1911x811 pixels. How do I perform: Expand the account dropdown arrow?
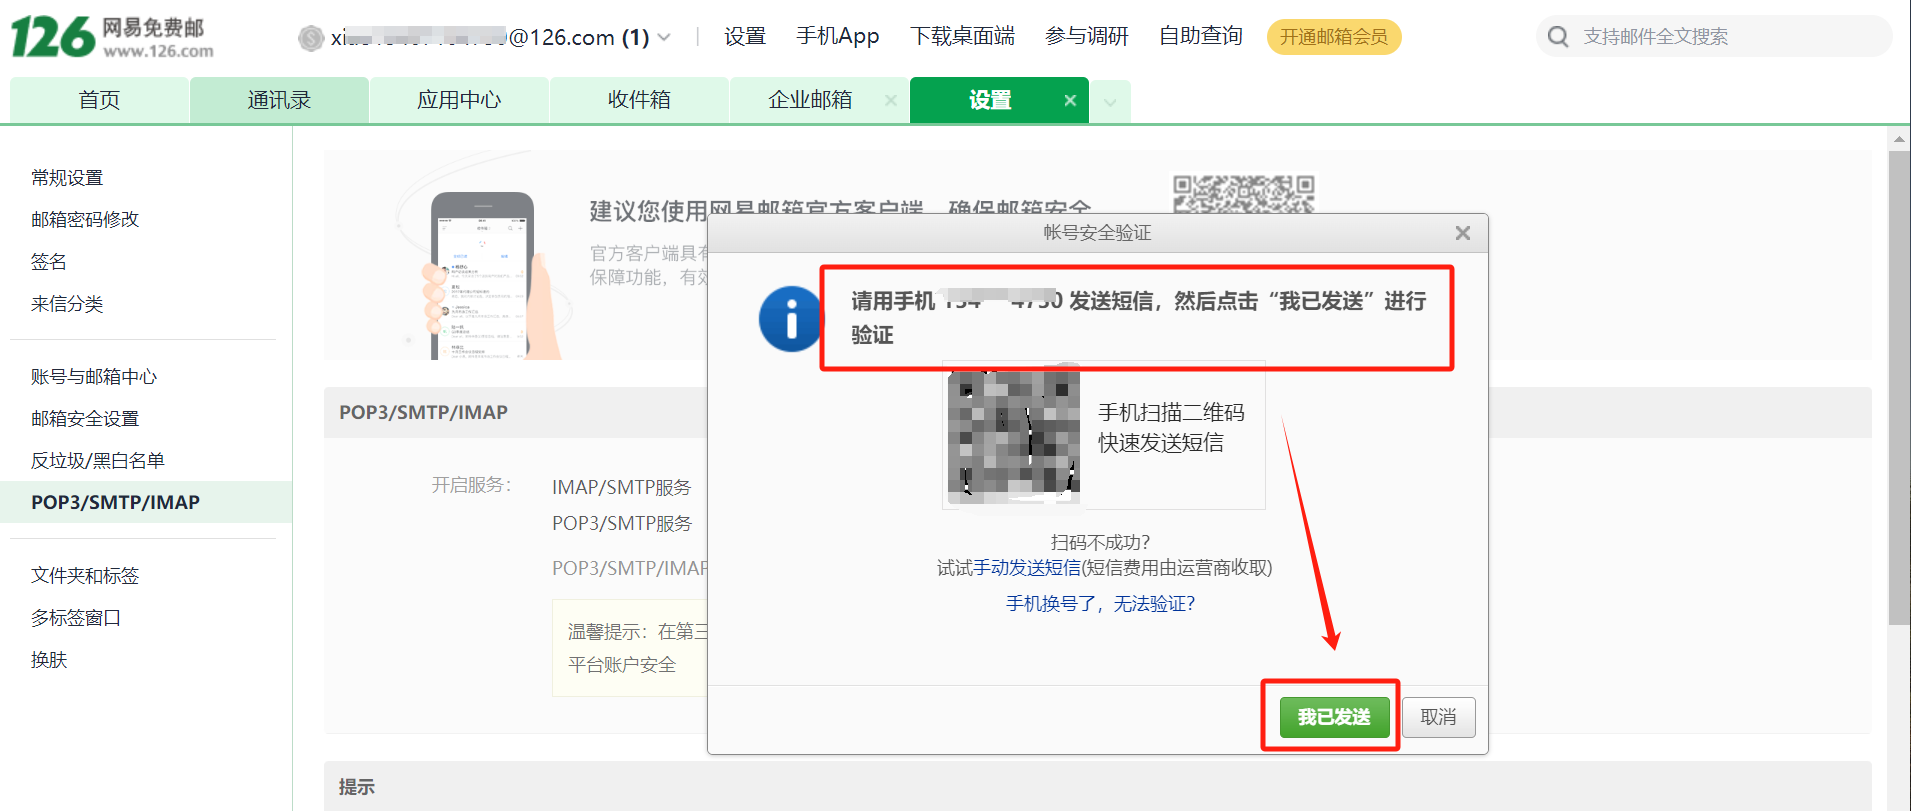coord(664,38)
